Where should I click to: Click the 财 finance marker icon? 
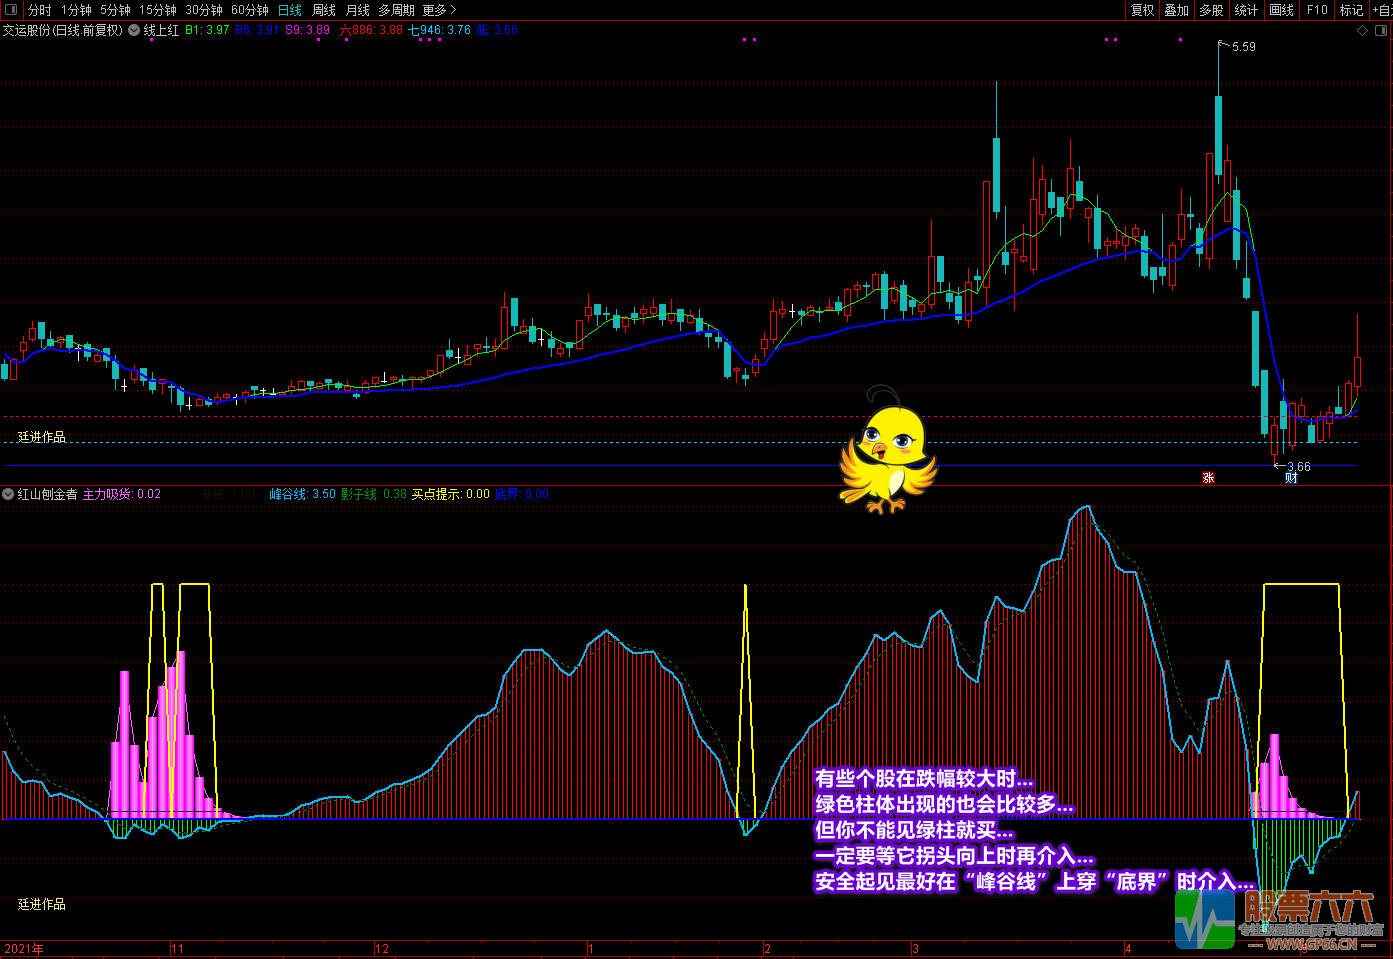[1291, 478]
